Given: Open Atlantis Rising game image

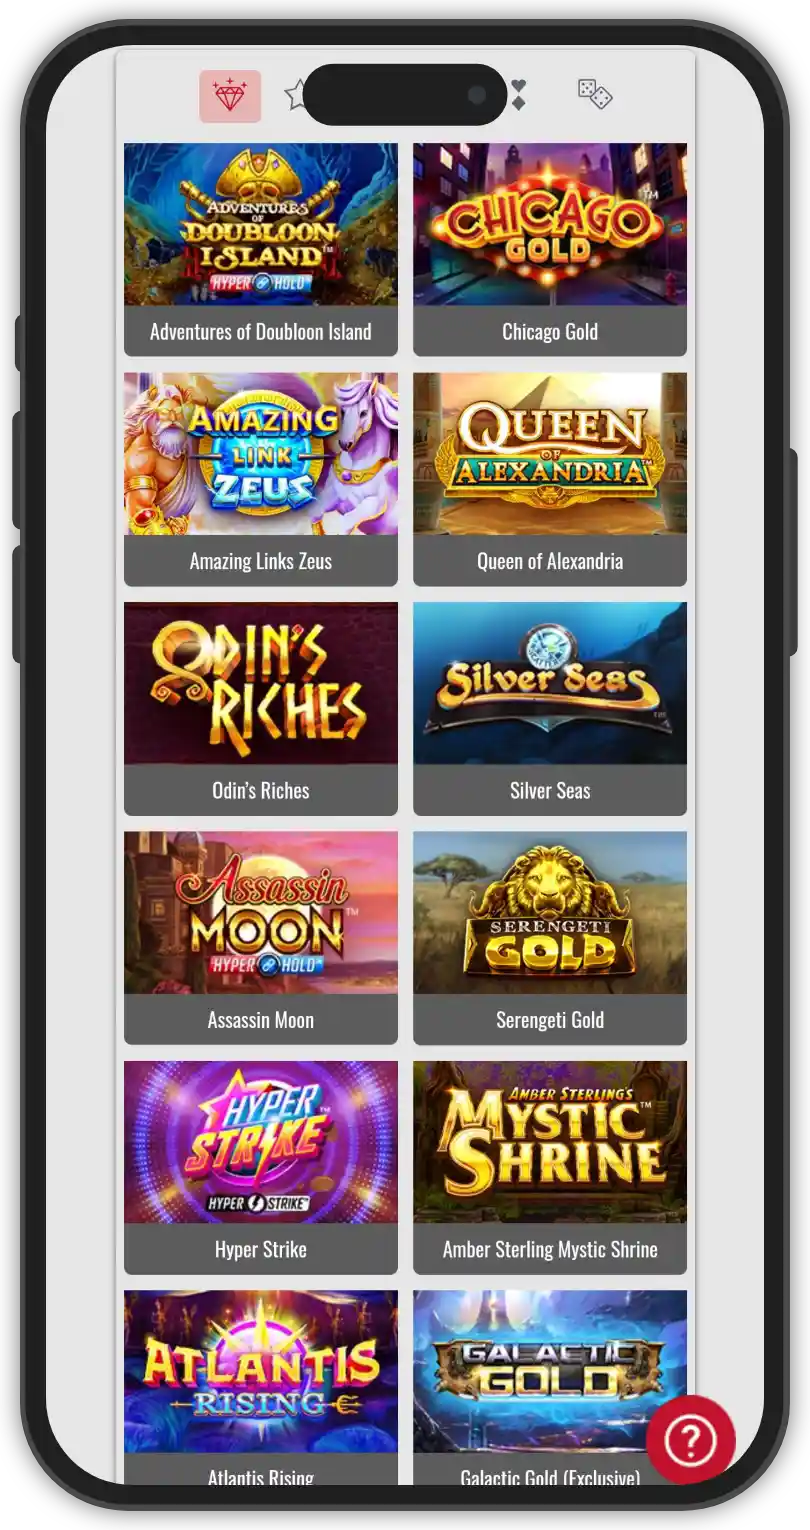Looking at the screenshot, I should (x=261, y=1371).
